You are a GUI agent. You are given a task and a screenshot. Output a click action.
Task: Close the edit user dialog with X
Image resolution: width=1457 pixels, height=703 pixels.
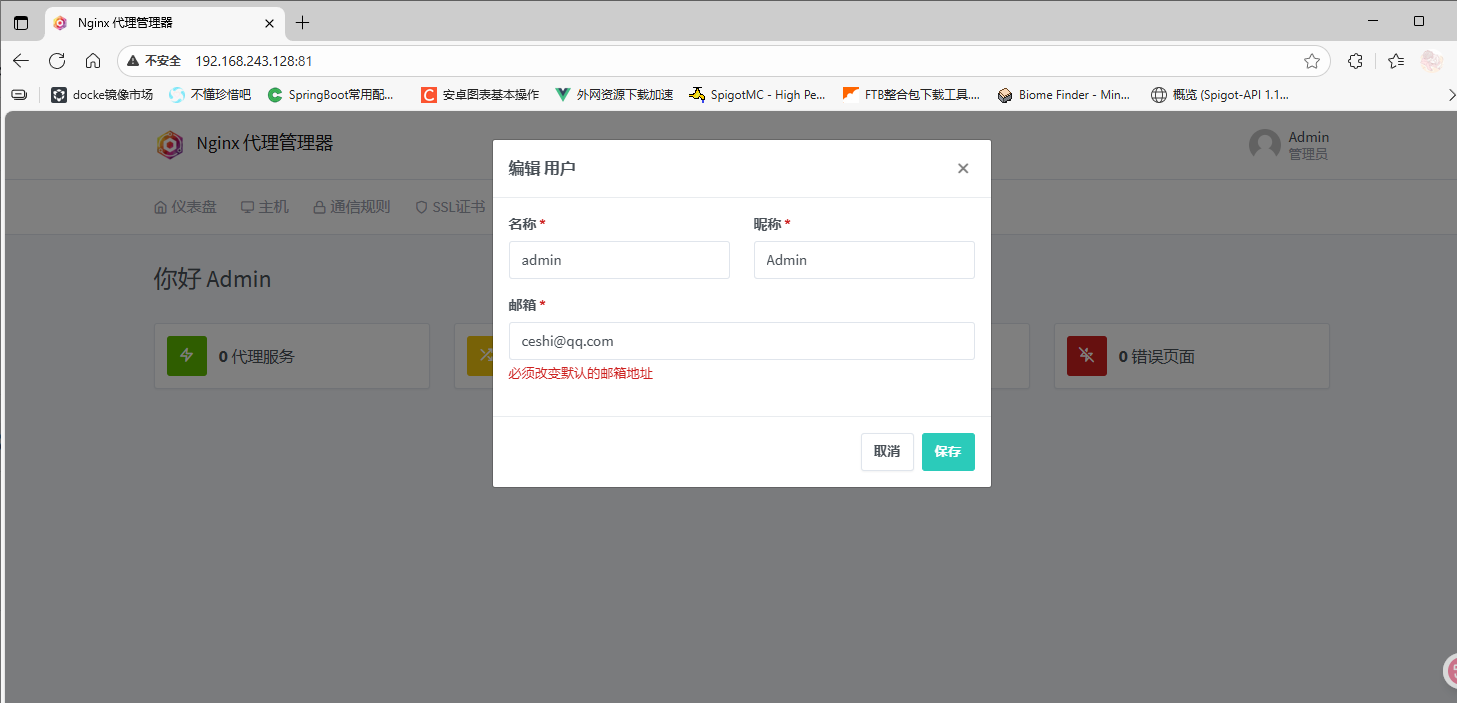[x=963, y=168]
